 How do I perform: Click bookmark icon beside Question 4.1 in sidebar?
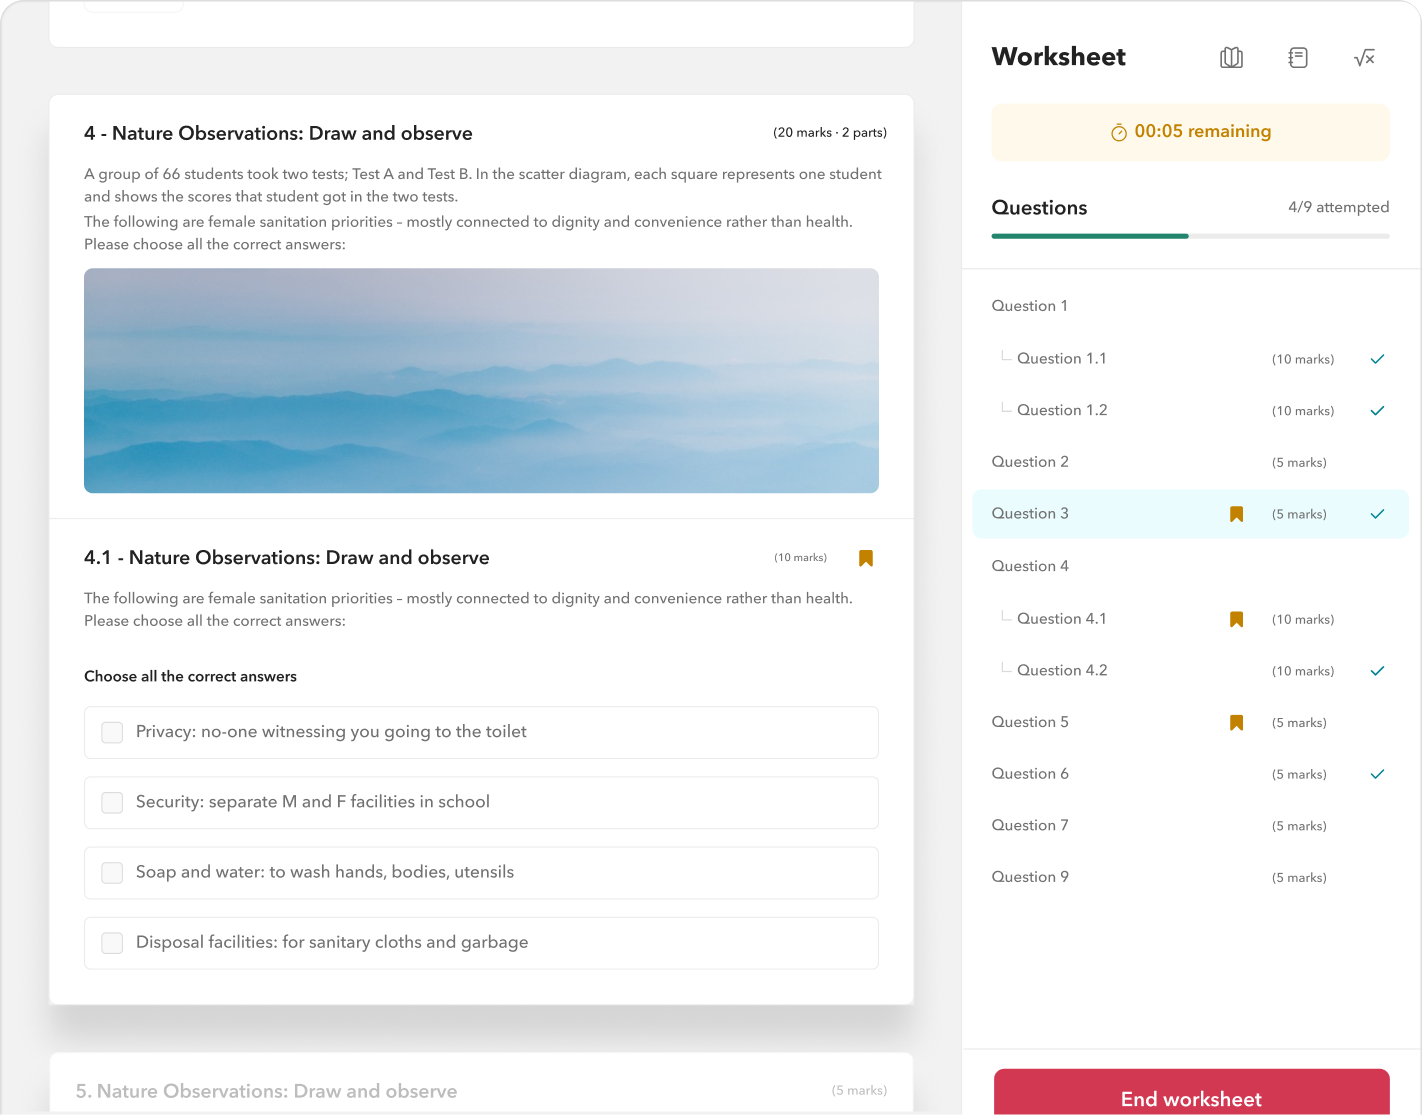pyautogui.click(x=1236, y=619)
